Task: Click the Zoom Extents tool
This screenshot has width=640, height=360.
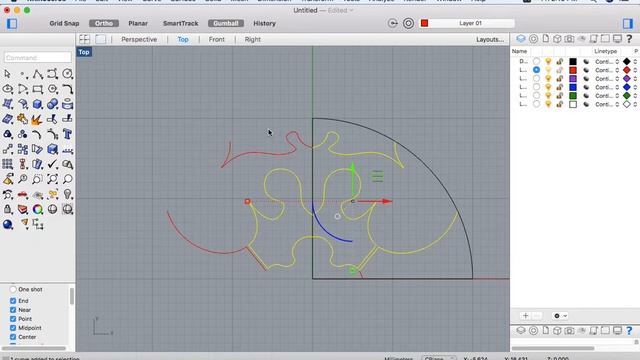Action: pos(53,179)
